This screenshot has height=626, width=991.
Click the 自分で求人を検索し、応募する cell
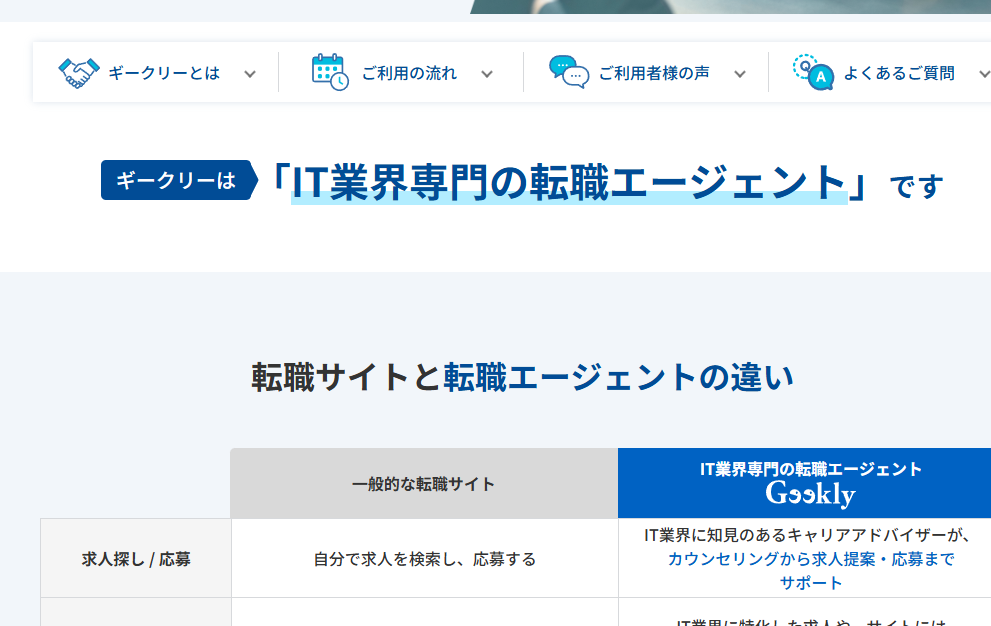425,559
